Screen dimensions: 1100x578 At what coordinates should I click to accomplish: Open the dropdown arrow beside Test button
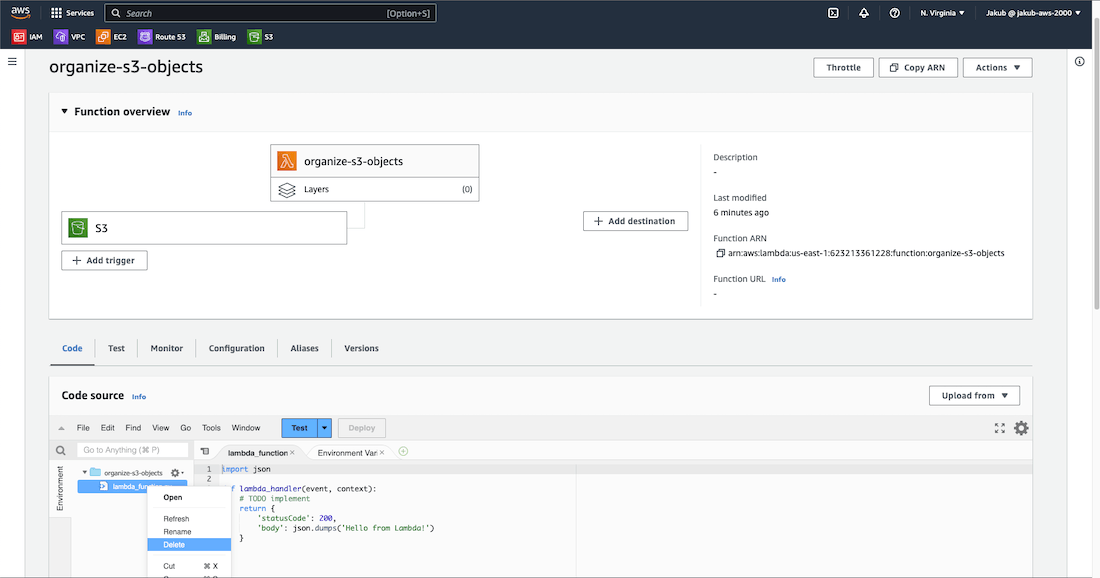[x=324, y=428]
